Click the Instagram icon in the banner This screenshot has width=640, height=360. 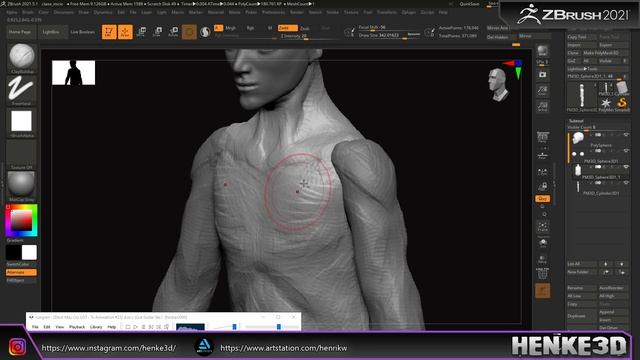tap(17, 347)
